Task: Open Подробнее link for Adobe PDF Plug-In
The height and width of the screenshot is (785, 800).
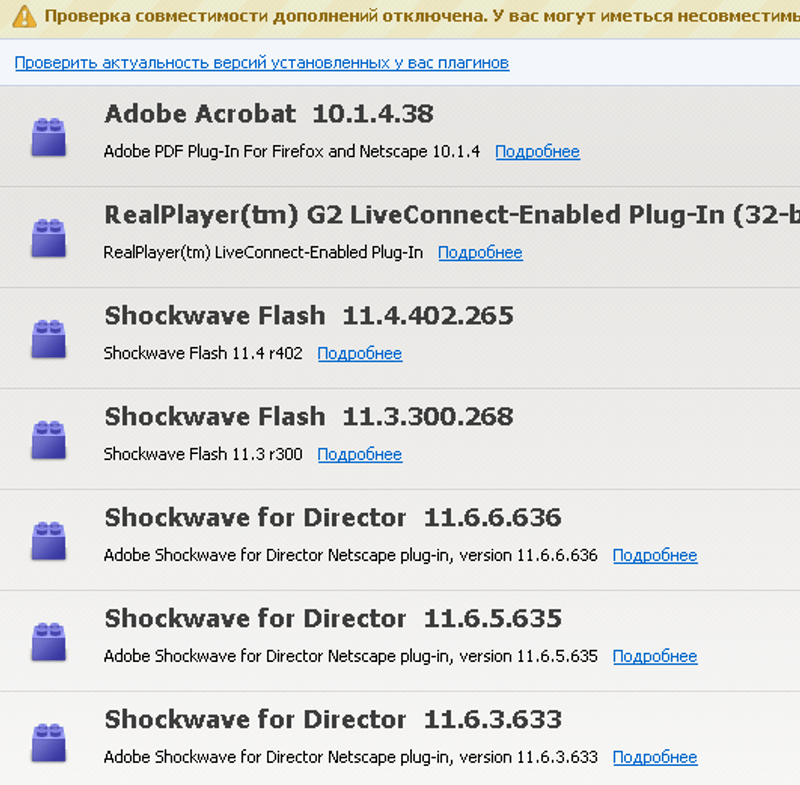Action: [537, 152]
